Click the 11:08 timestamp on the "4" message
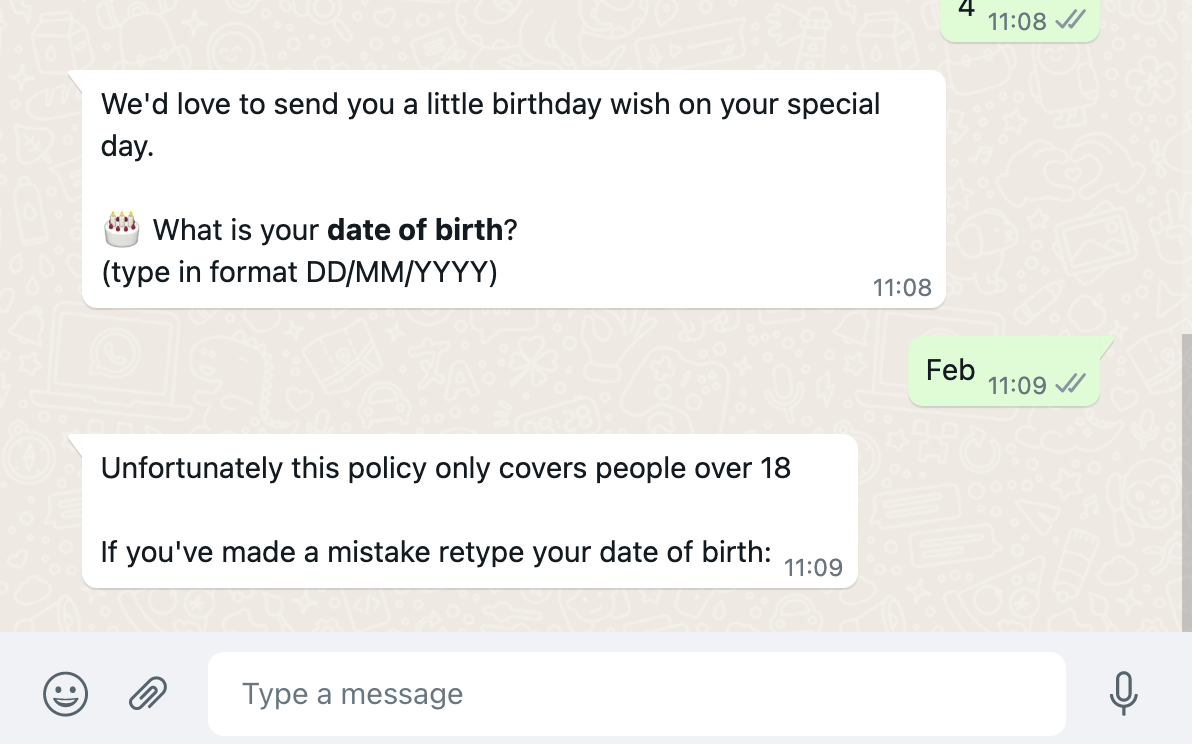 point(1017,21)
